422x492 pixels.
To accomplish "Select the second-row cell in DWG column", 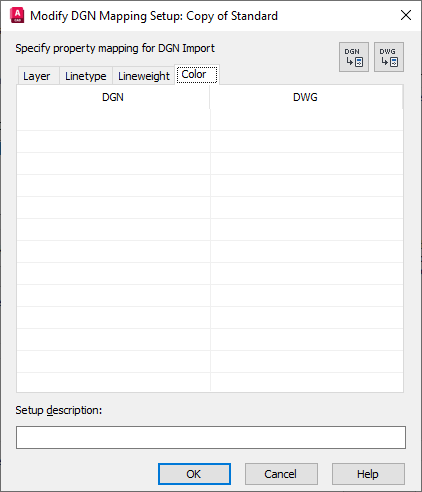I will [307, 142].
